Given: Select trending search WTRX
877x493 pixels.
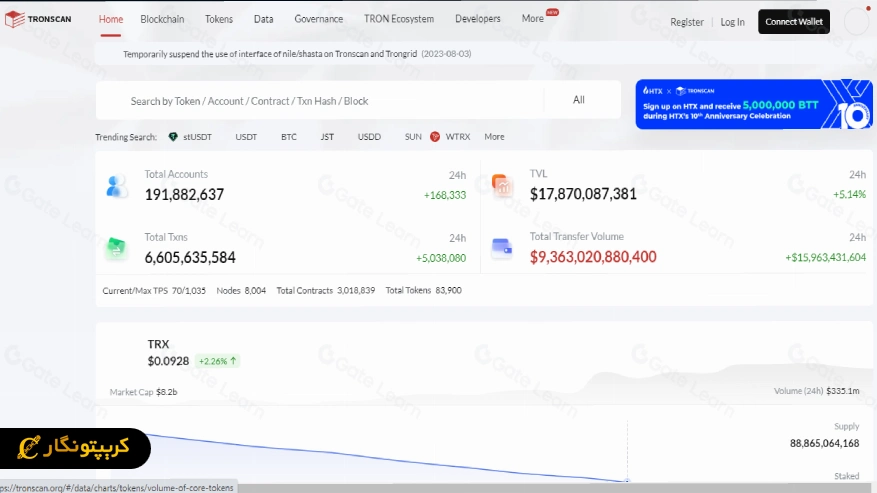Looking at the screenshot, I should [x=458, y=137].
